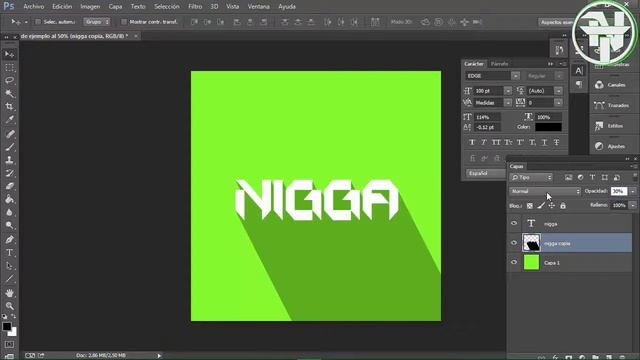Select the Move tool in the toolbox
Screen dimensions: 640x360
click(9, 54)
